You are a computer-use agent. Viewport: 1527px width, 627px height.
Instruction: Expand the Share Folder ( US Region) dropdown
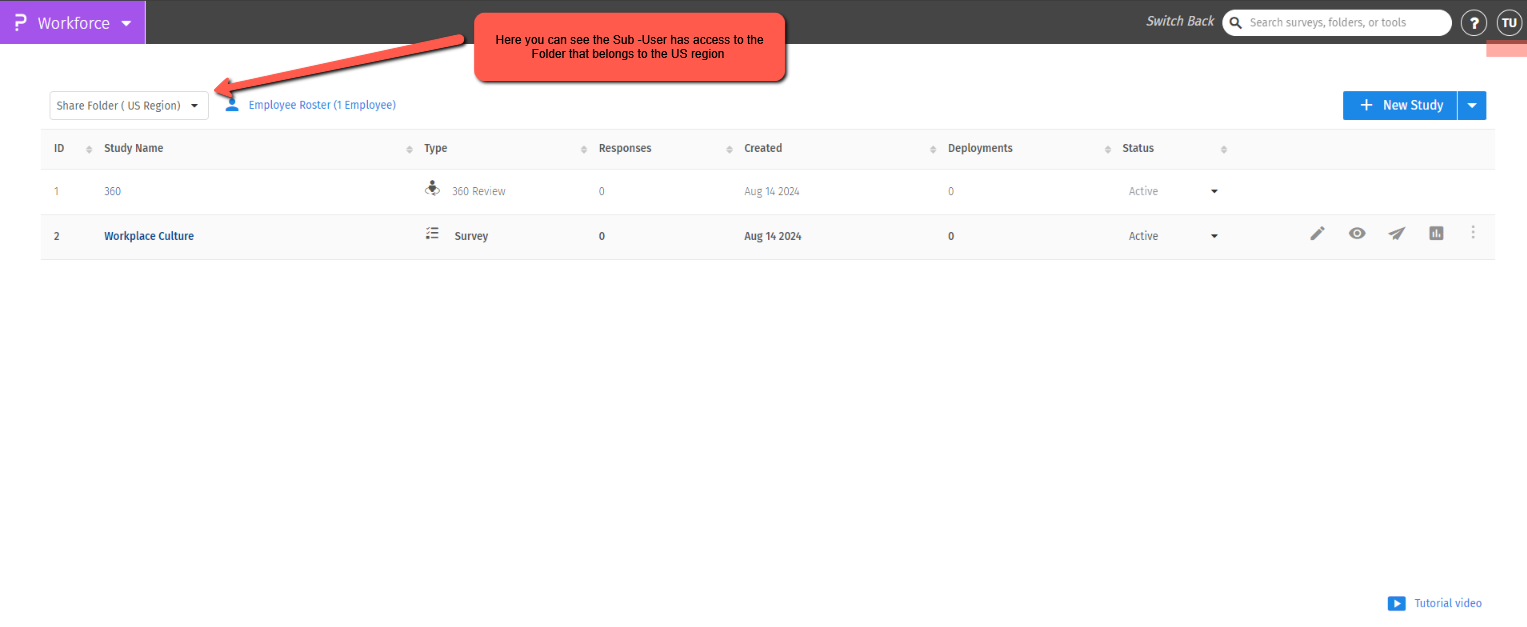tap(128, 104)
